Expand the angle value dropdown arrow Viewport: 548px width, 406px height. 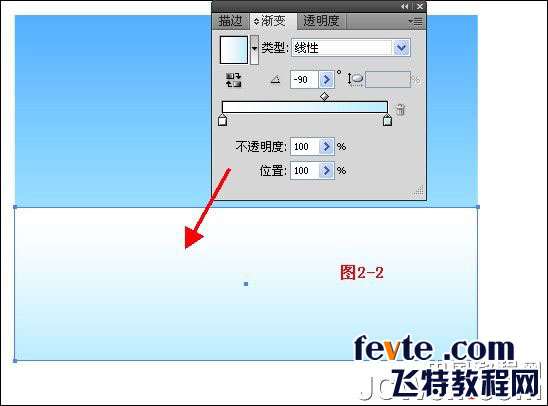[x=326, y=80]
